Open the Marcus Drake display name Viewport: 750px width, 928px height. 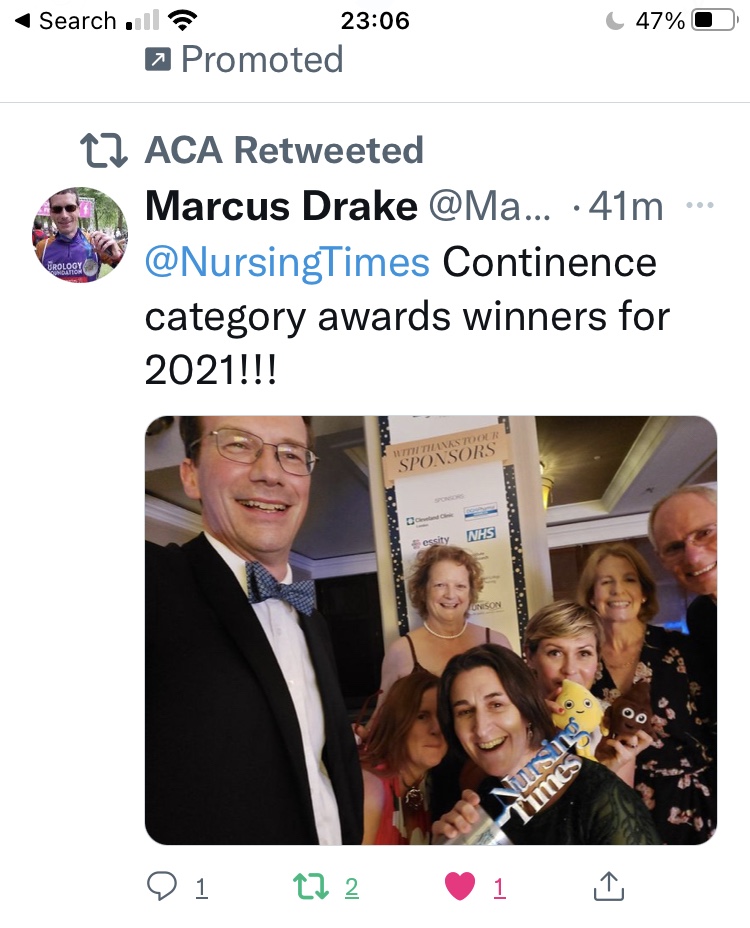pos(281,207)
